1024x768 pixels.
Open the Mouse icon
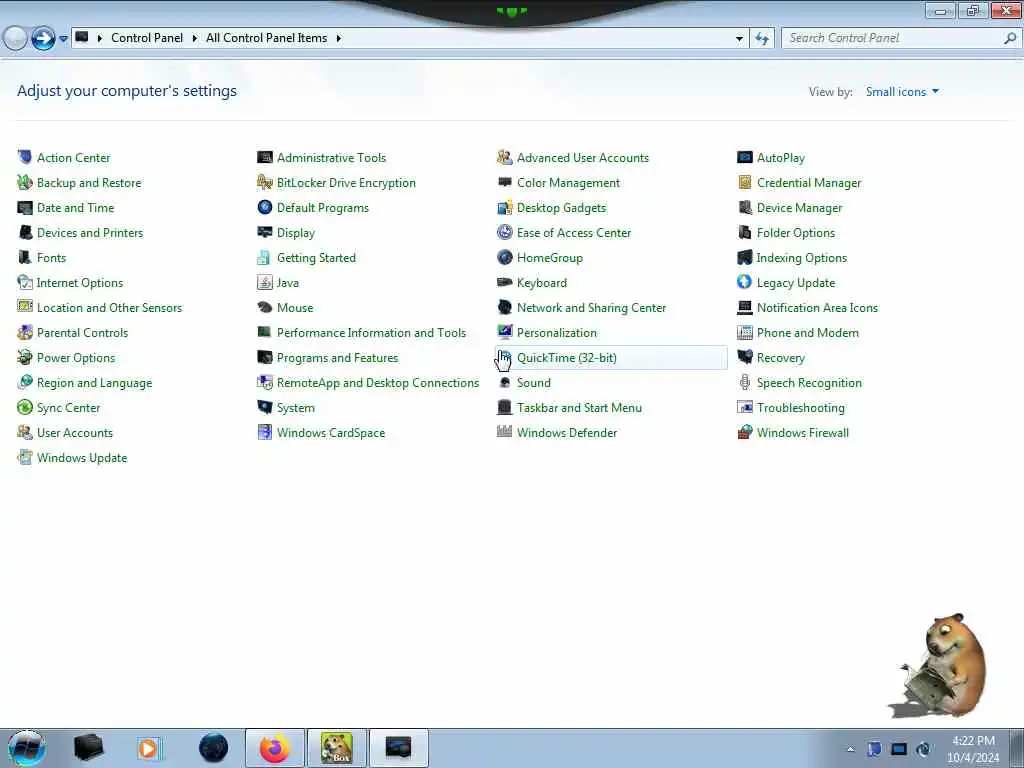(x=264, y=308)
